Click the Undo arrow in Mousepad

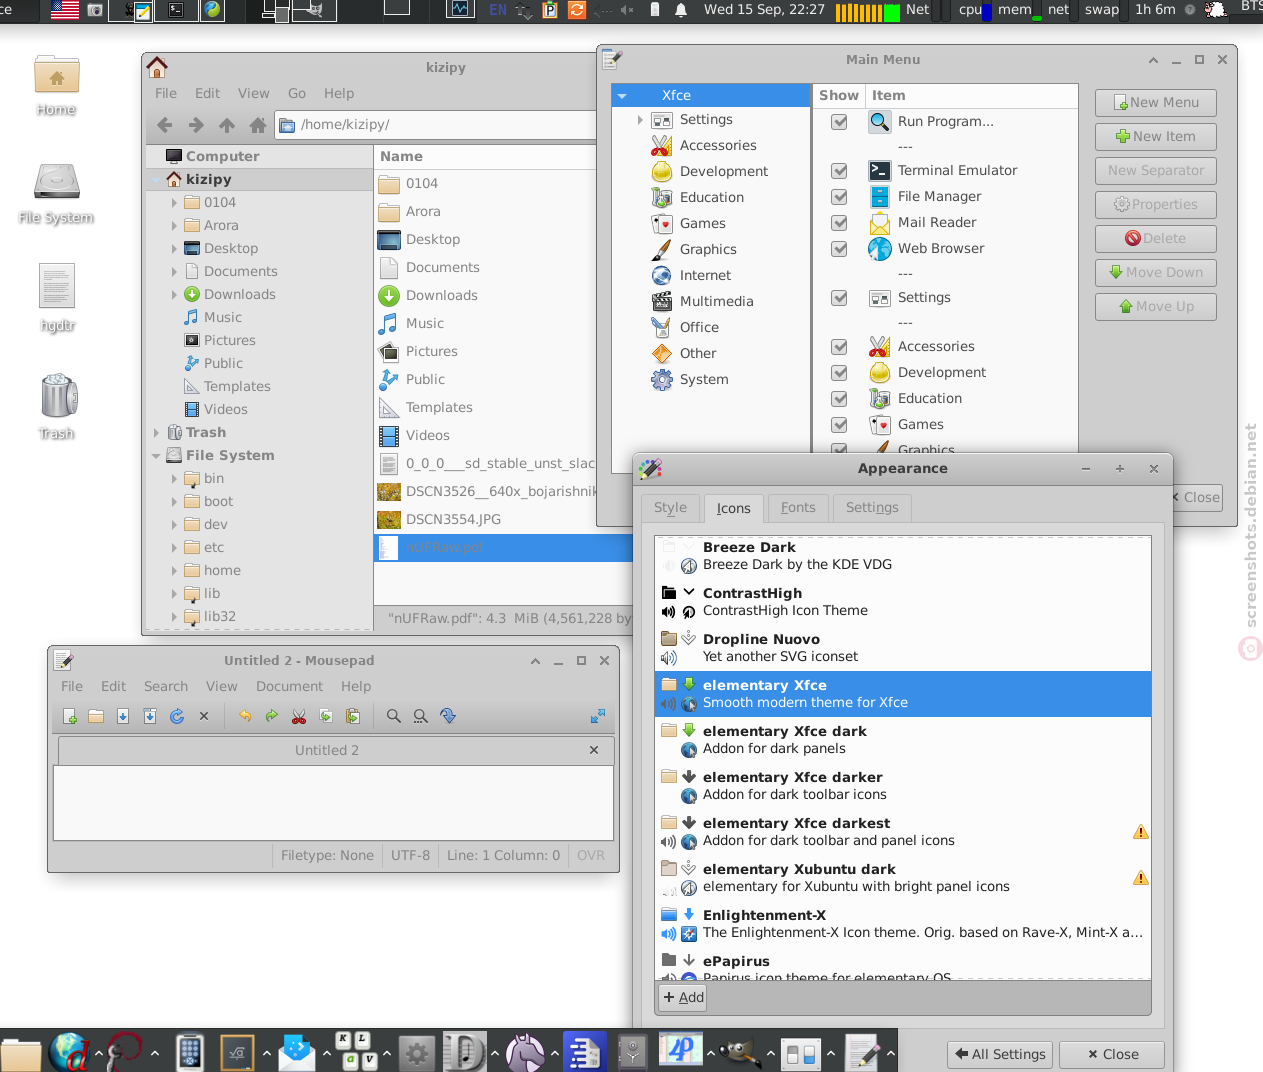coord(245,716)
